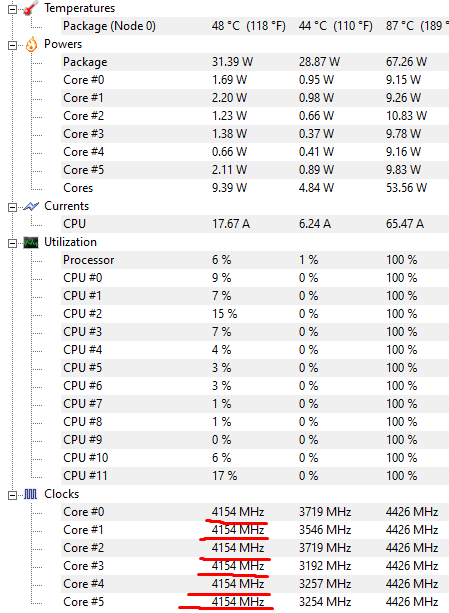Select the Package (Node 0) temperature row
Image resolution: width=449 pixels, height=613 pixels.
tap(255, 26)
